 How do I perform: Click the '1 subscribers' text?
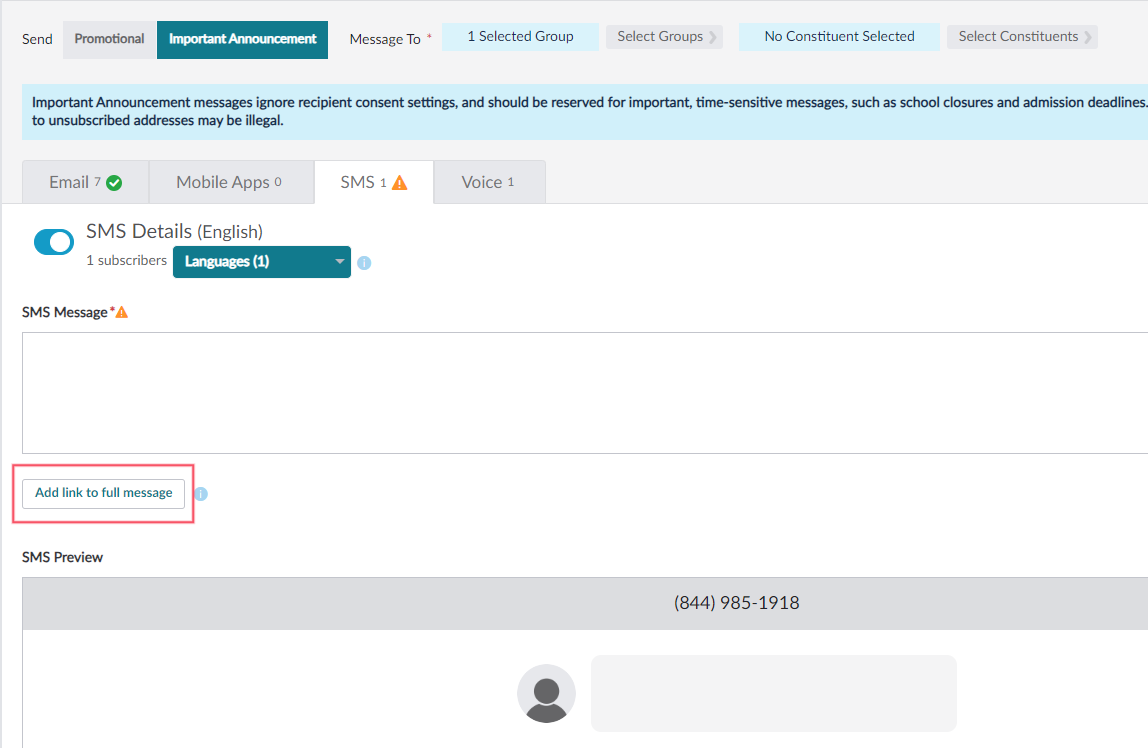click(127, 261)
